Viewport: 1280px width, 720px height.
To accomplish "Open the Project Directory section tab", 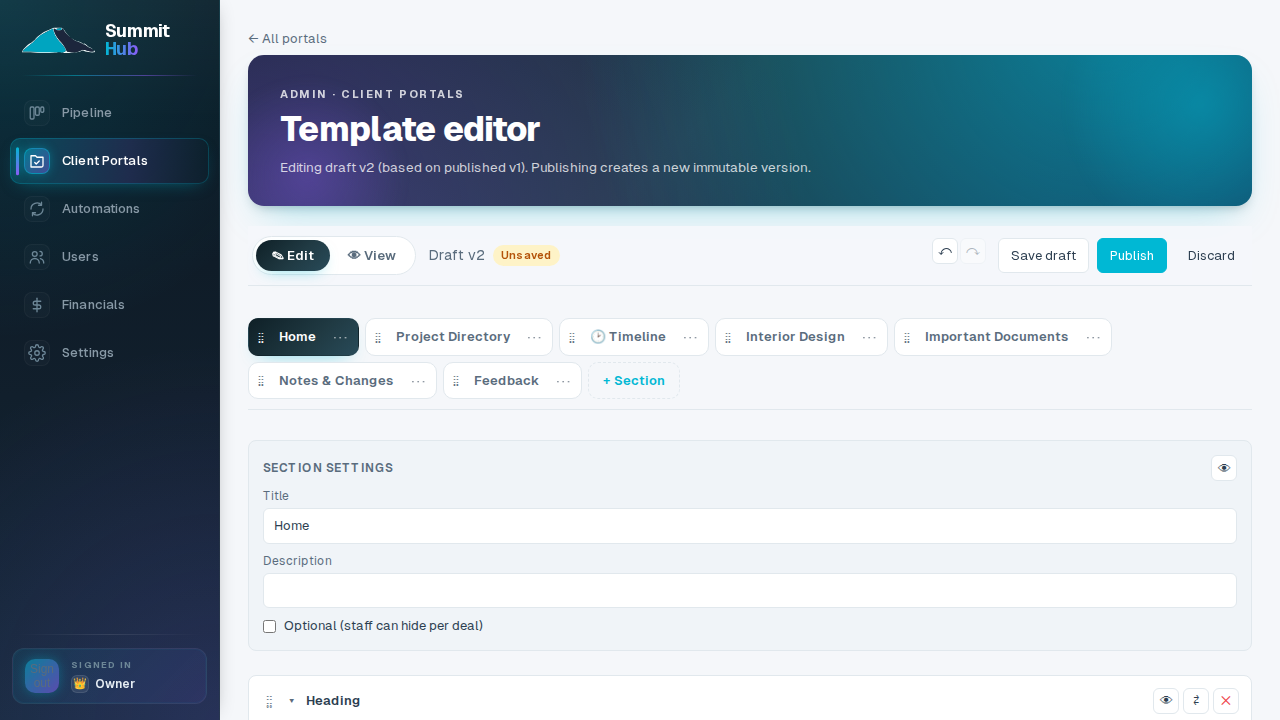I will click(453, 337).
